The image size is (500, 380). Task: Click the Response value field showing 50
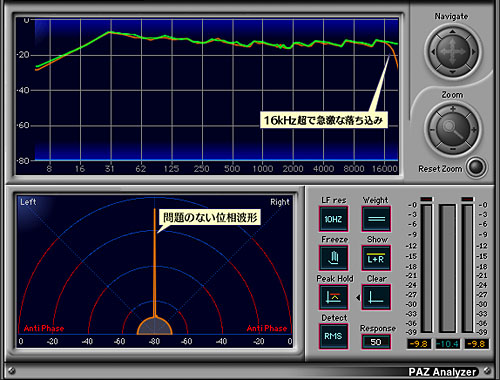(376, 342)
